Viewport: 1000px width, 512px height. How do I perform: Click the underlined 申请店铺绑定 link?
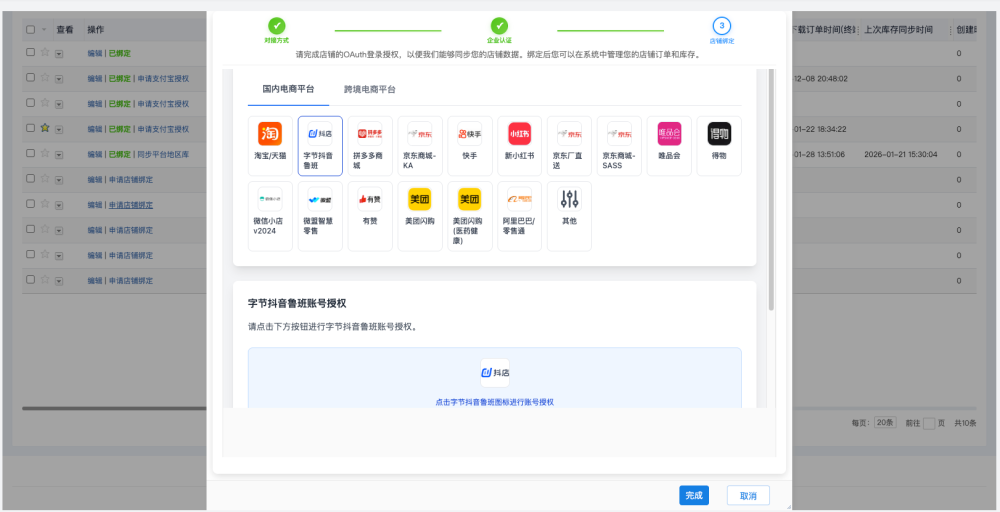(x=131, y=205)
